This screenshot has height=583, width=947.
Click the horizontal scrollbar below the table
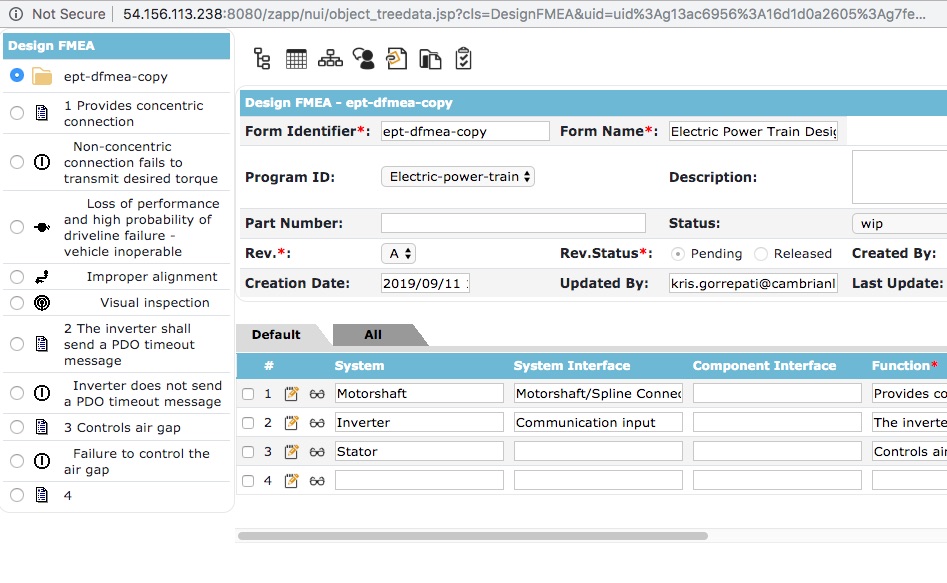[x=473, y=536]
